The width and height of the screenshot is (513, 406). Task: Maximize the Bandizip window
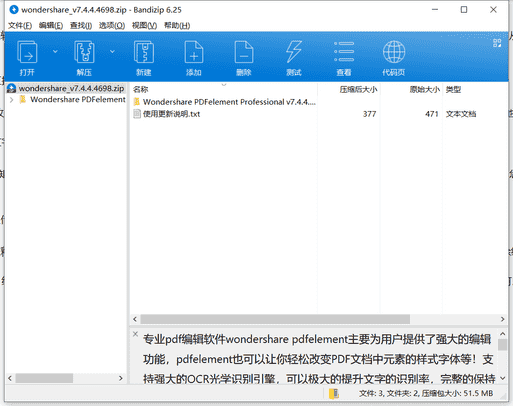click(464, 10)
